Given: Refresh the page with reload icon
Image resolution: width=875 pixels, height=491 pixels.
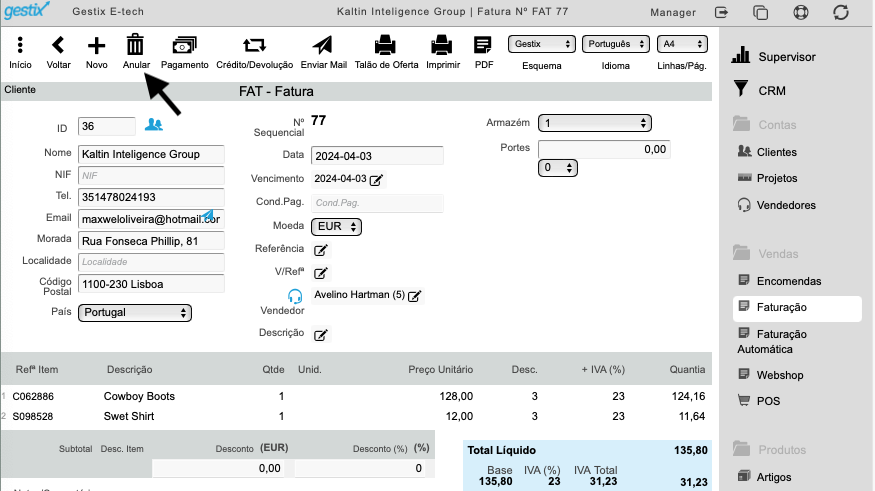Looking at the screenshot, I should pyautogui.click(x=841, y=12).
